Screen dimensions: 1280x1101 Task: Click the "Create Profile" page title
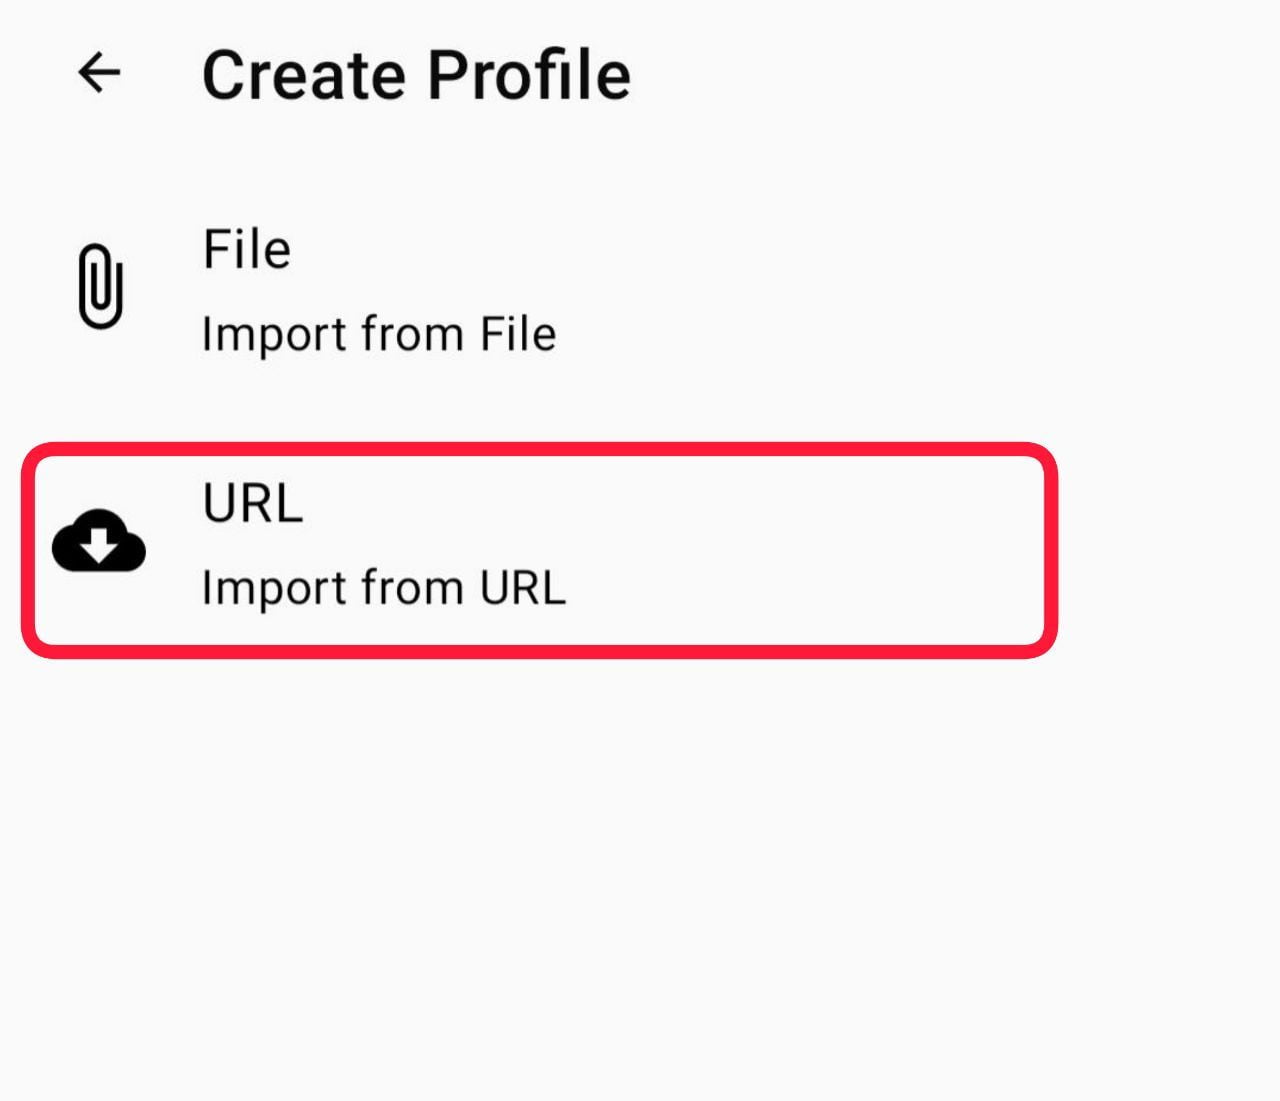pyautogui.click(x=416, y=75)
